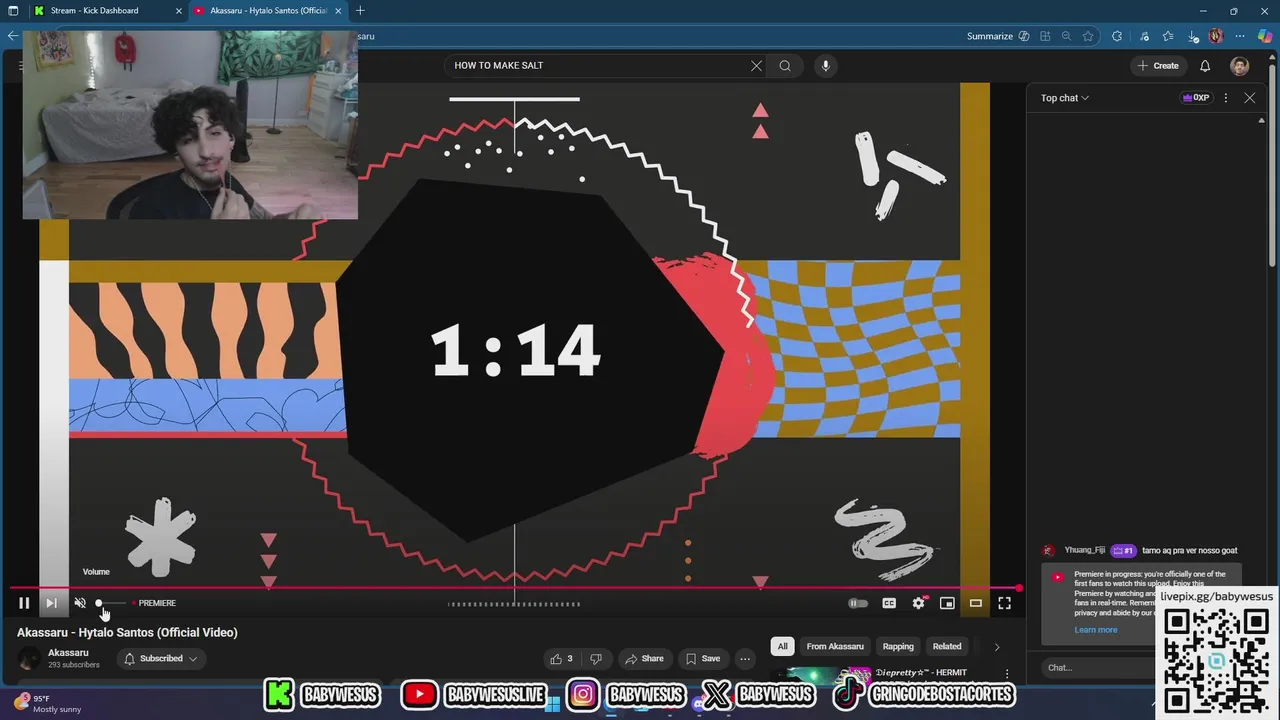Open options for the Diepretty HERMIT video
The width and height of the screenshot is (1280, 720).
click(x=1007, y=674)
